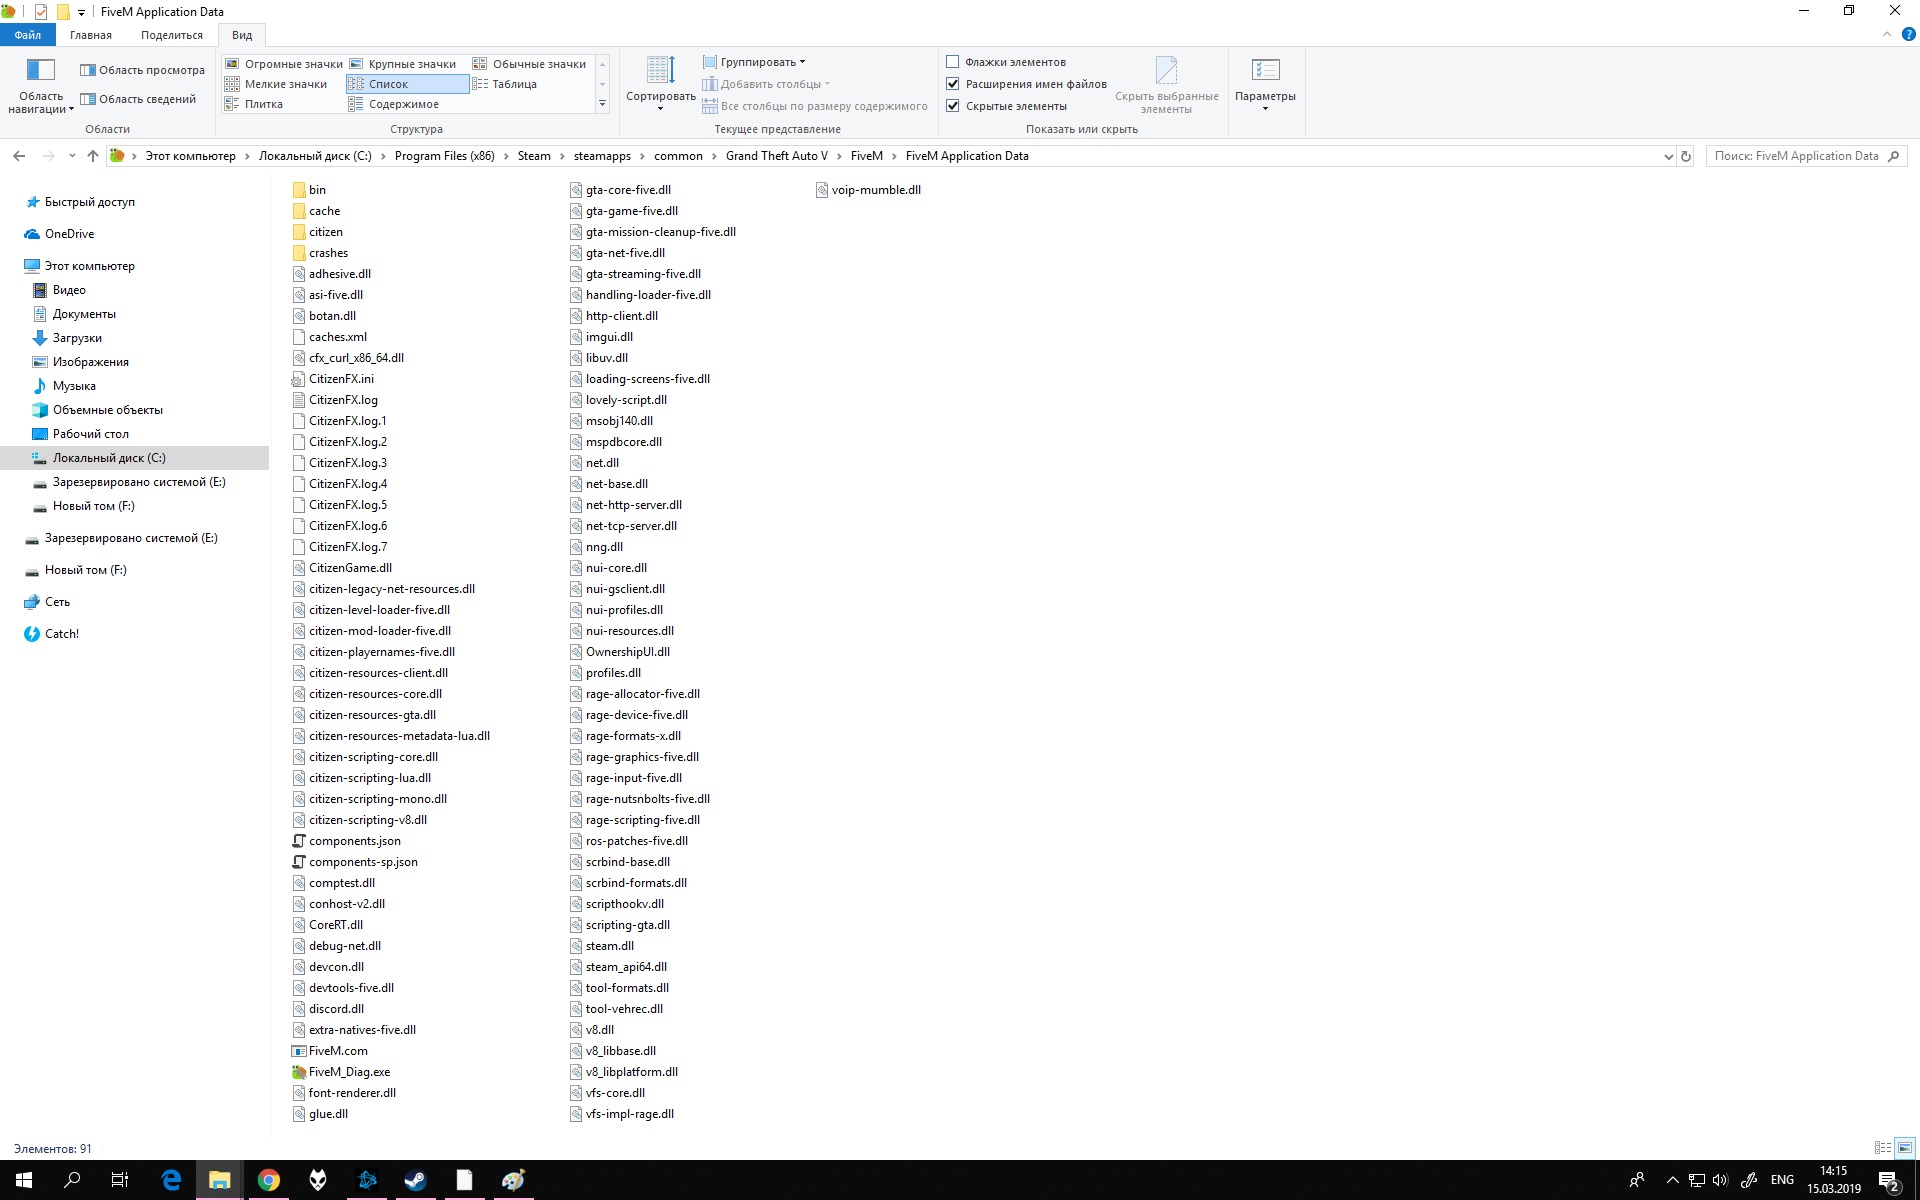The height and width of the screenshot is (1200, 1920).
Task: Click the search FiveM Application Data field
Action: pos(1806,156)
